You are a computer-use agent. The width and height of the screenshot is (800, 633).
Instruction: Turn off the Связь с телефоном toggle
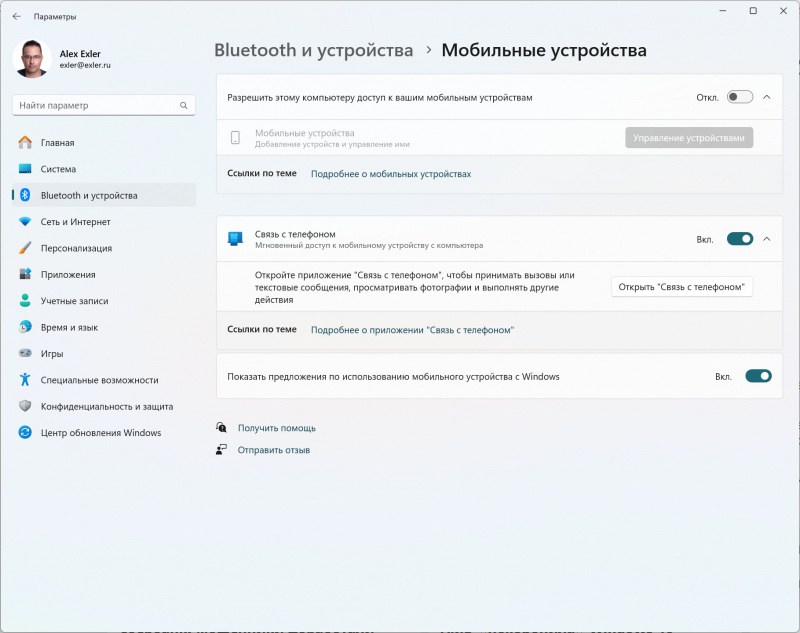739,239
